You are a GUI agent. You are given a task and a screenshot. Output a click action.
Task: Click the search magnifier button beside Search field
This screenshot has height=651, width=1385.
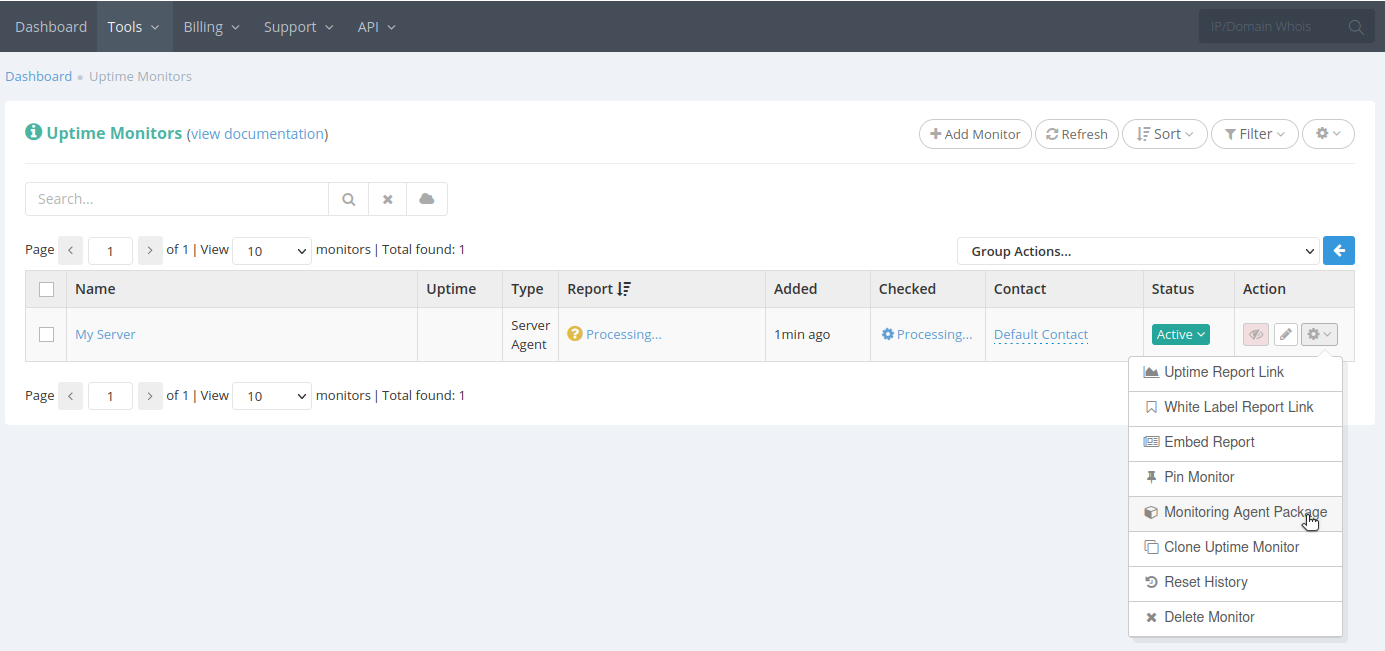(x=349, y=199)
